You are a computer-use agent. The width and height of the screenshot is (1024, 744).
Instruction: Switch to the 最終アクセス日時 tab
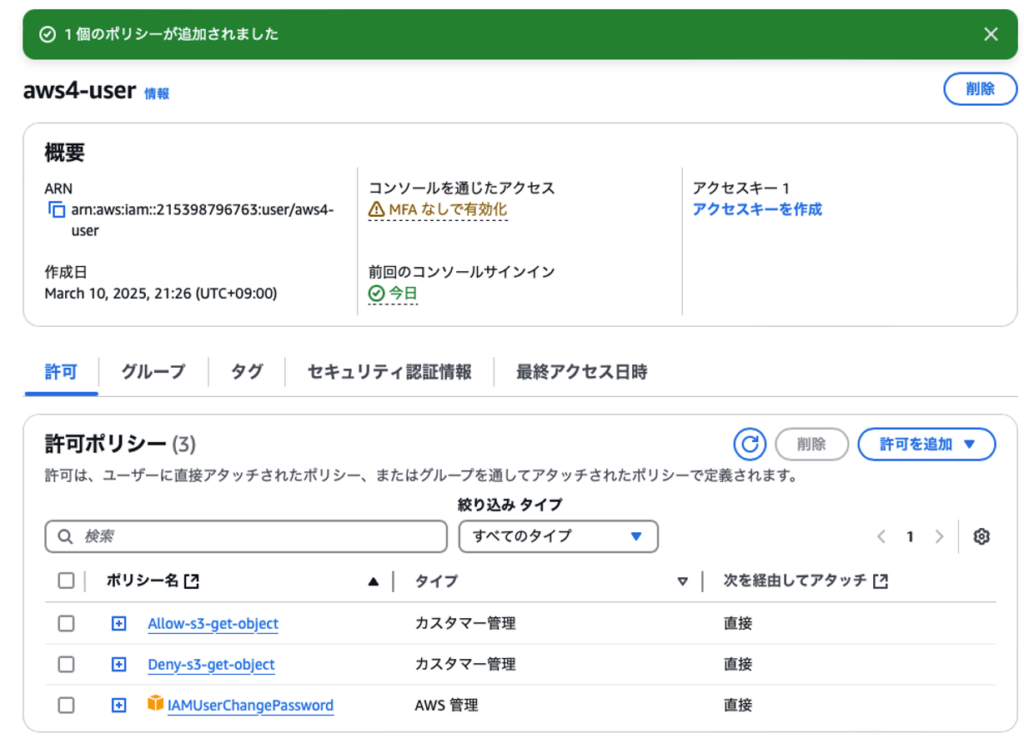[x=582, y=372]
